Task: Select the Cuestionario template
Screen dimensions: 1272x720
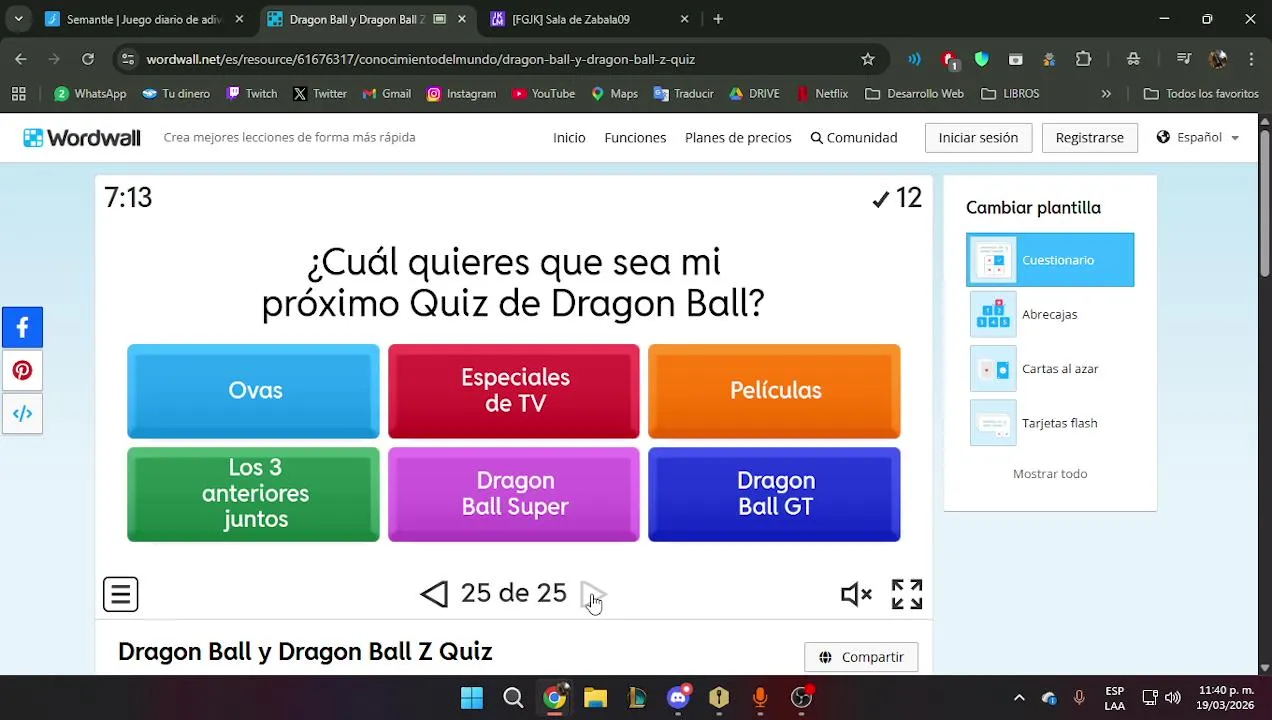Action: [x=1050, y=260]
